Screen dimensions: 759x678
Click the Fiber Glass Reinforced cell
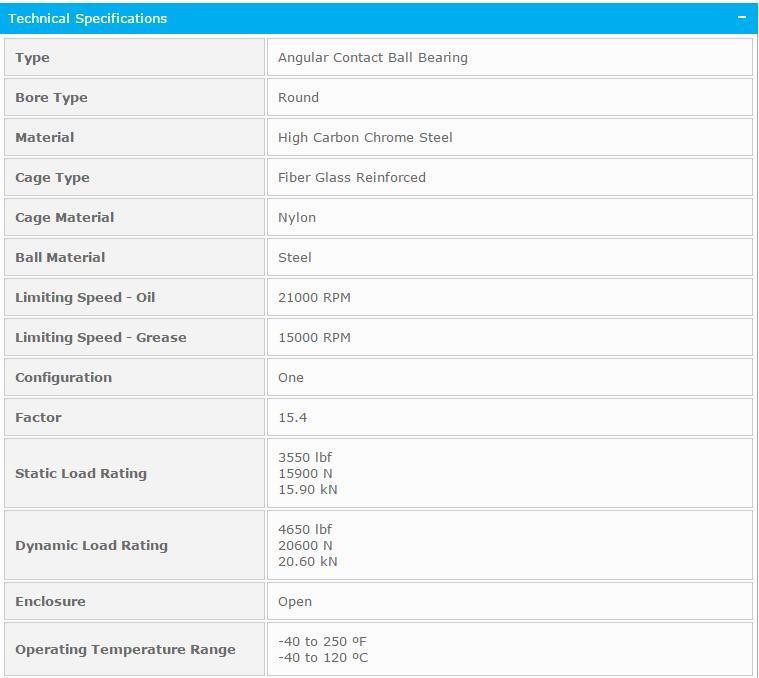(x=352, y=177)
